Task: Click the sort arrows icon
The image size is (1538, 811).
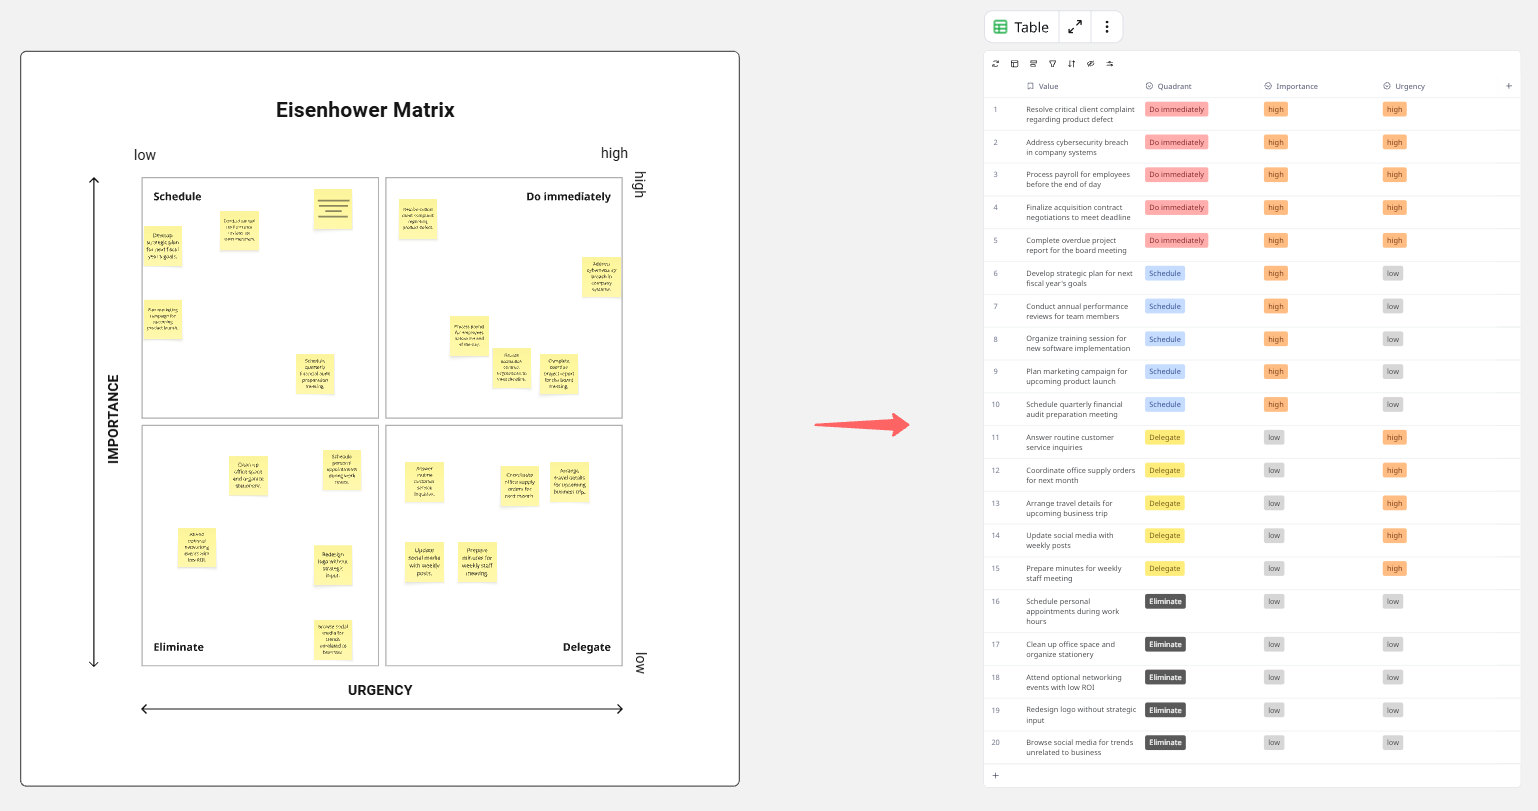Action: click(x=1071, y=64)
